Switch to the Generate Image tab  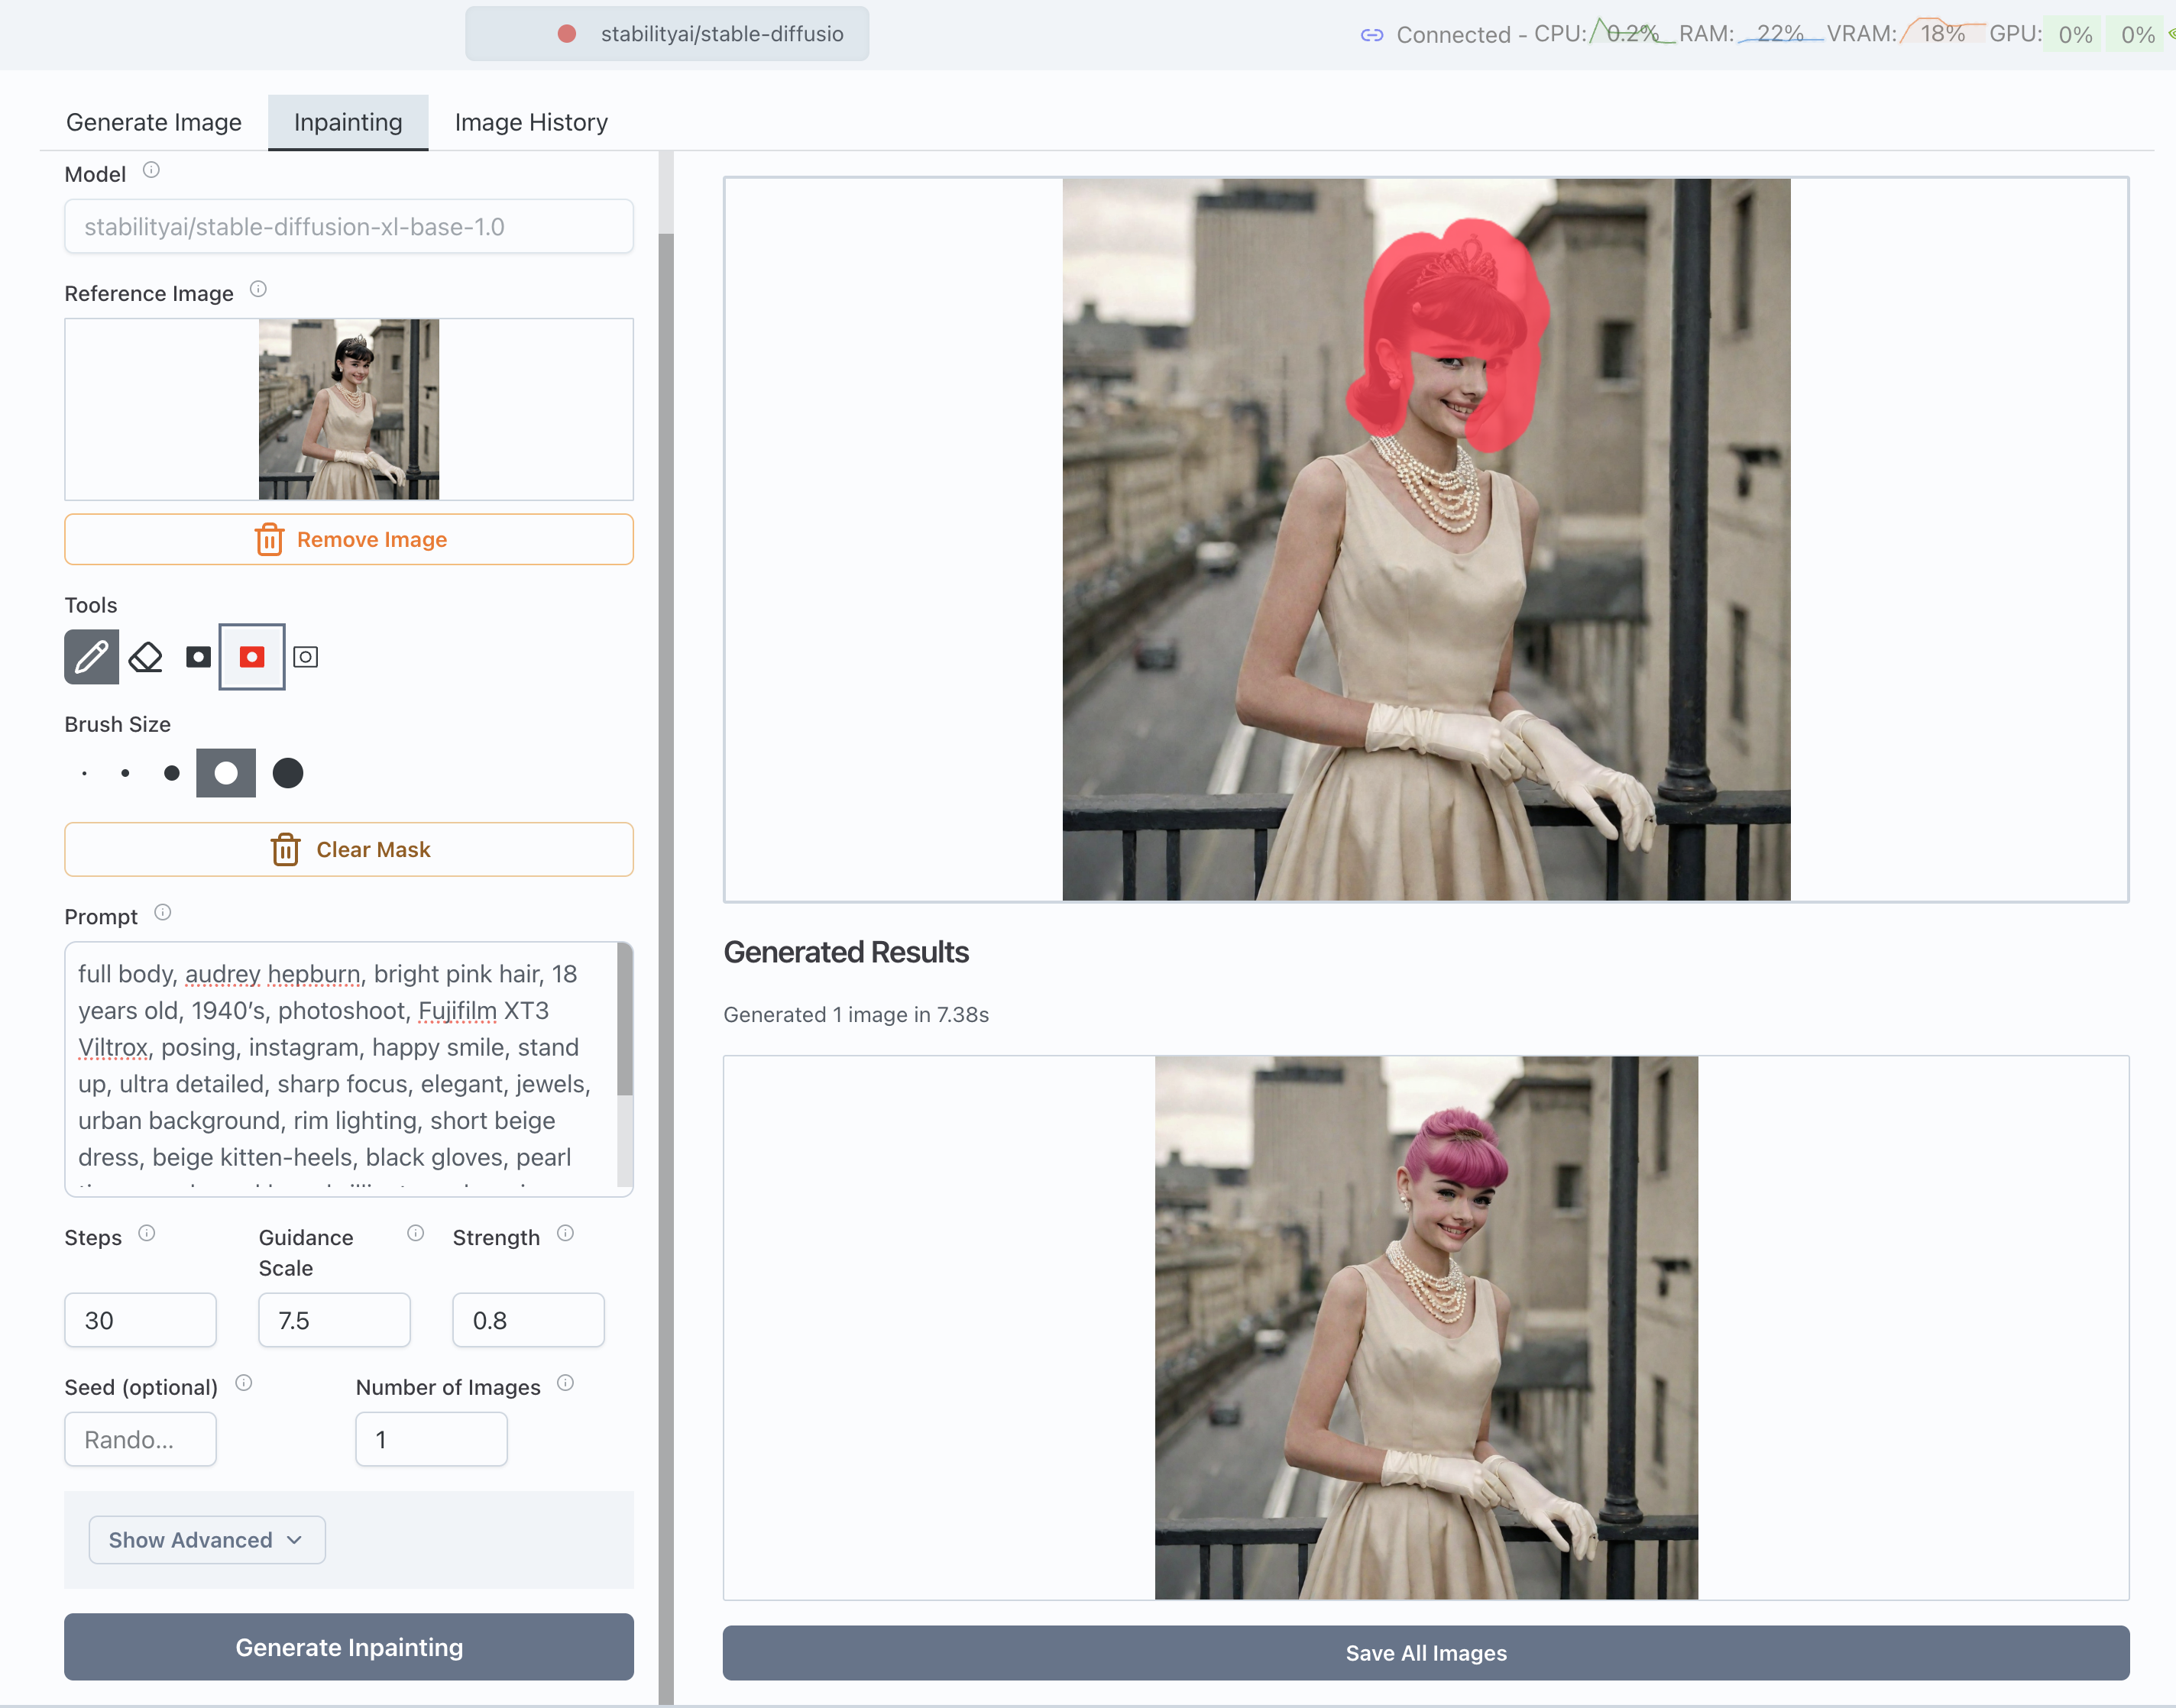pyautogui.click(x=154, y=123)
